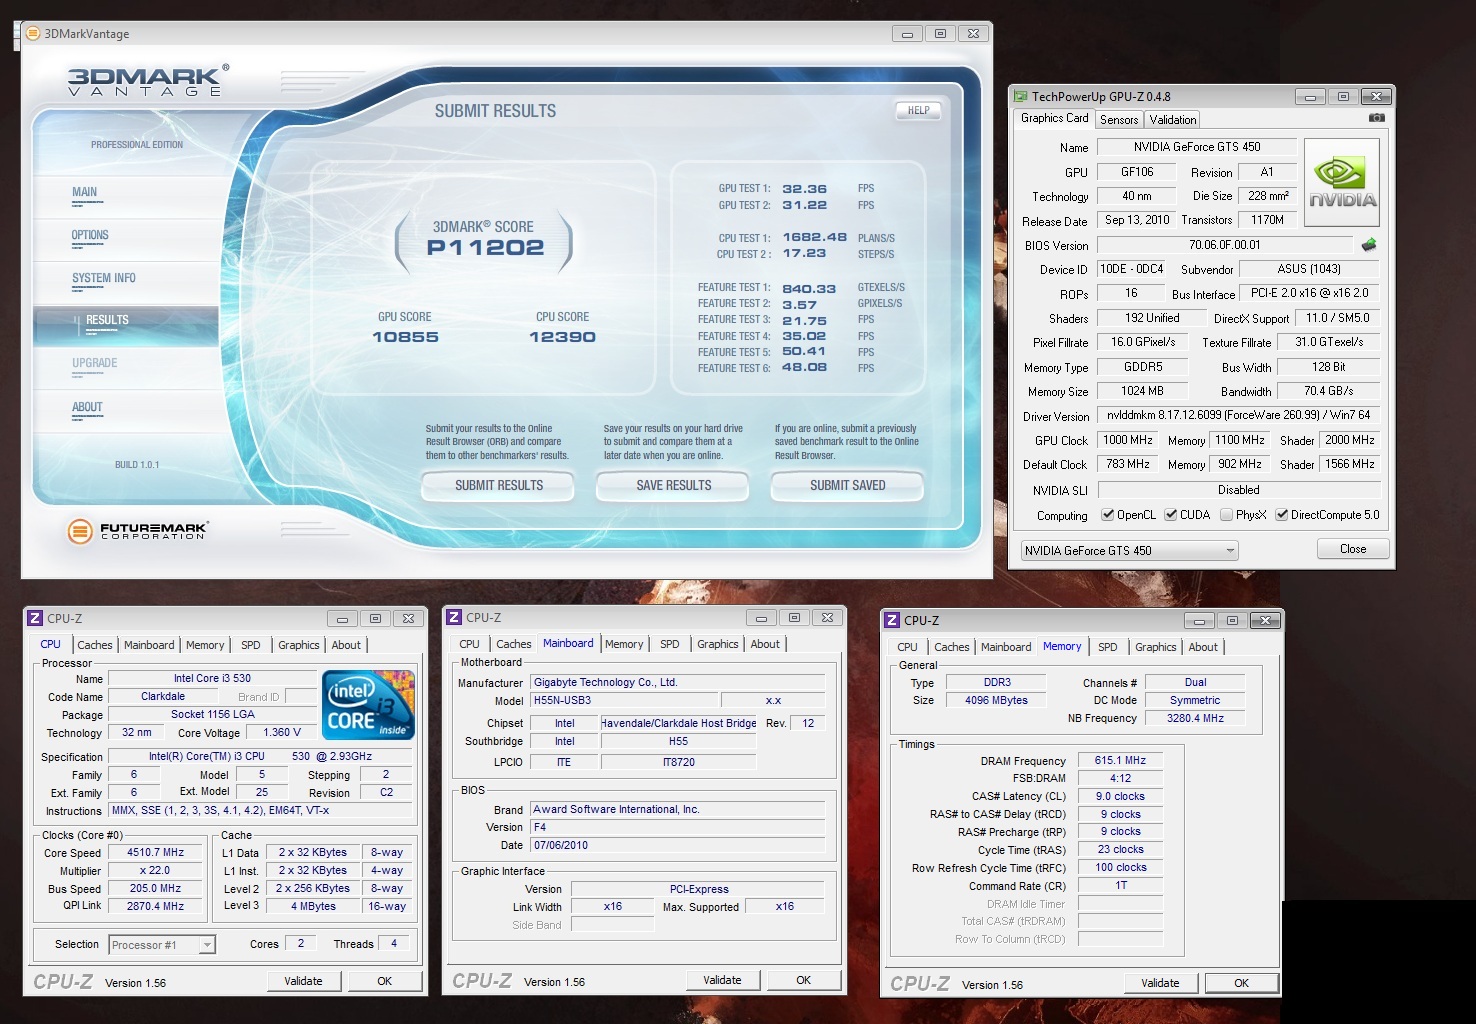Switch to the Sensors tab in GPU-Z

[x=1119, y=119]
